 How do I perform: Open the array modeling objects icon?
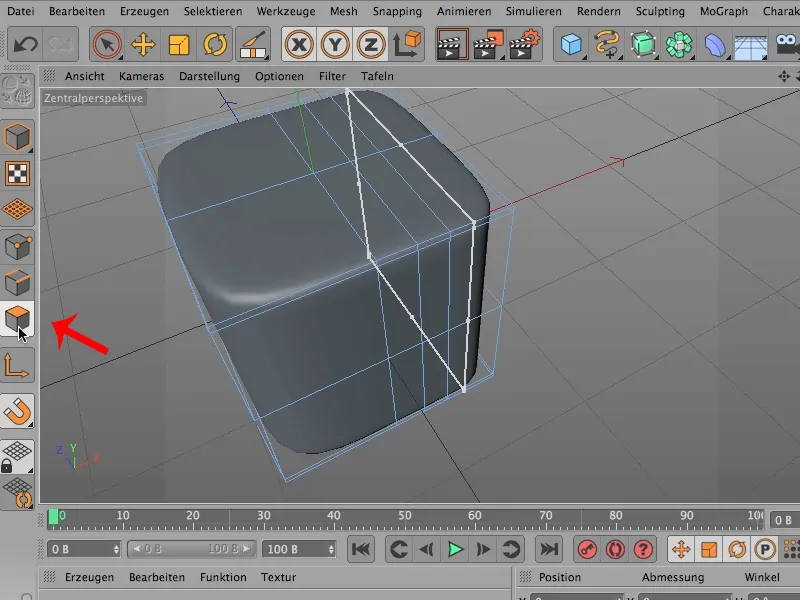[679, 44]
